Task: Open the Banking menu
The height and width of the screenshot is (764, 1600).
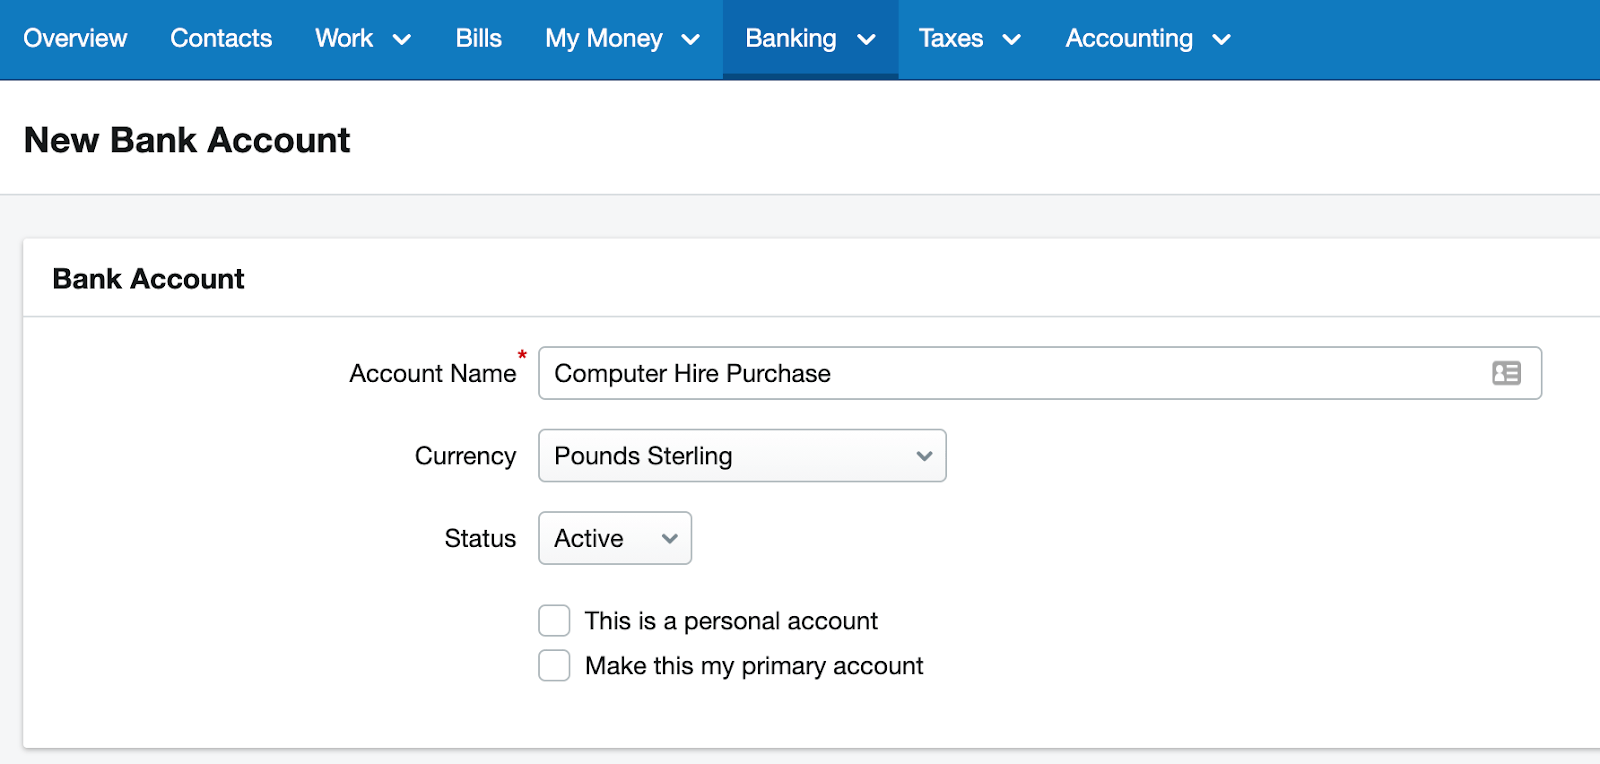Action: point(810,39)
